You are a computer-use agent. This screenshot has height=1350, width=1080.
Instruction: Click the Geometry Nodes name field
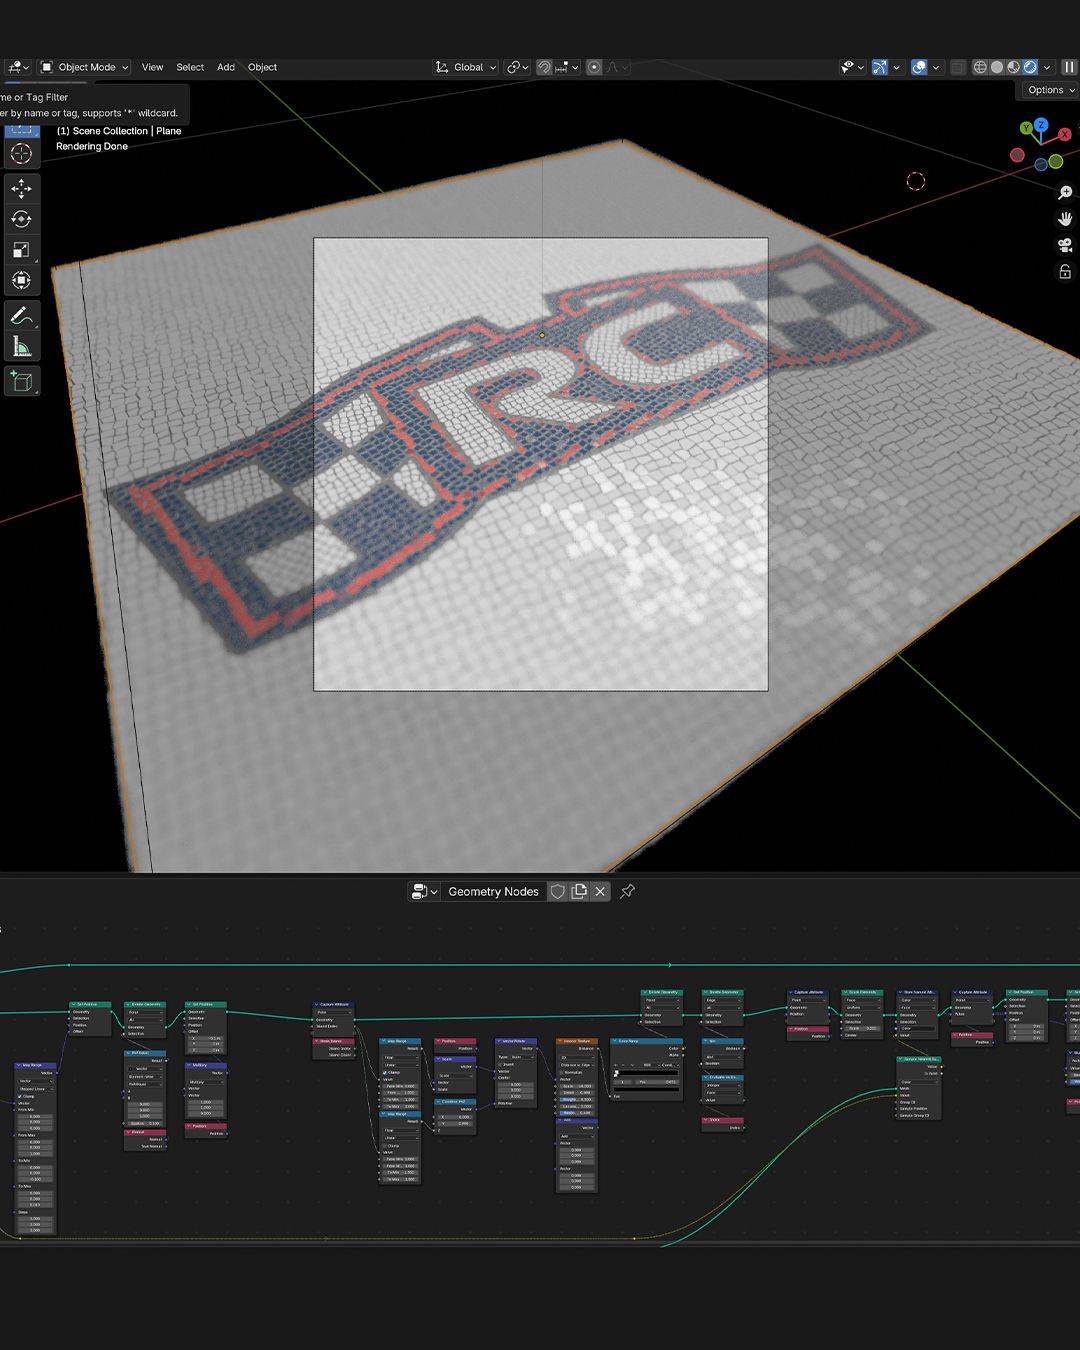pos(493,891)
